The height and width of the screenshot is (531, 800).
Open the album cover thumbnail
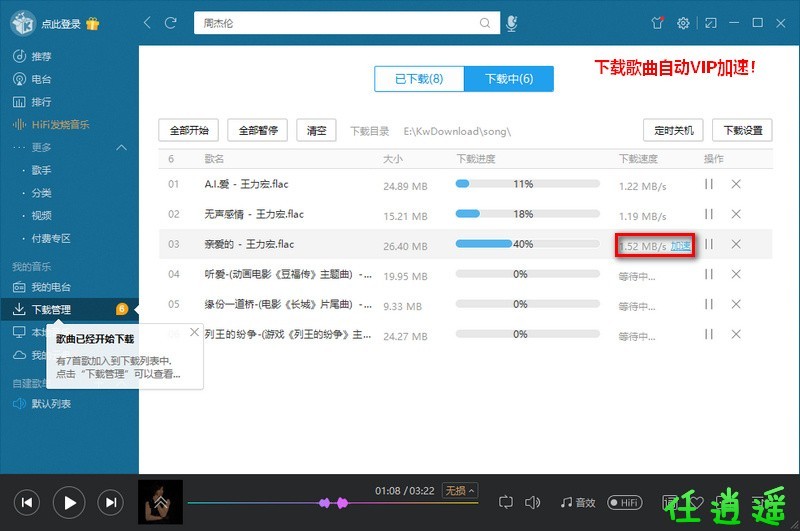[160, 502]
